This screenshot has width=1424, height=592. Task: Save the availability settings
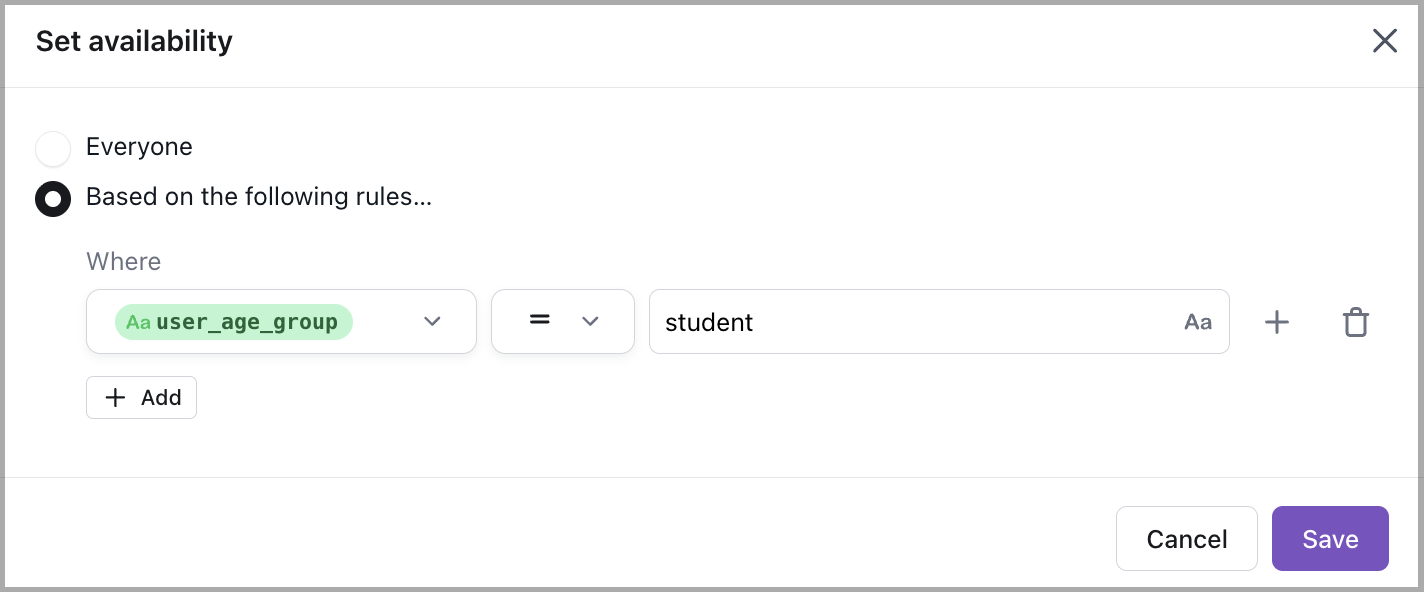pyautogui.click(x=1330, y=539)
